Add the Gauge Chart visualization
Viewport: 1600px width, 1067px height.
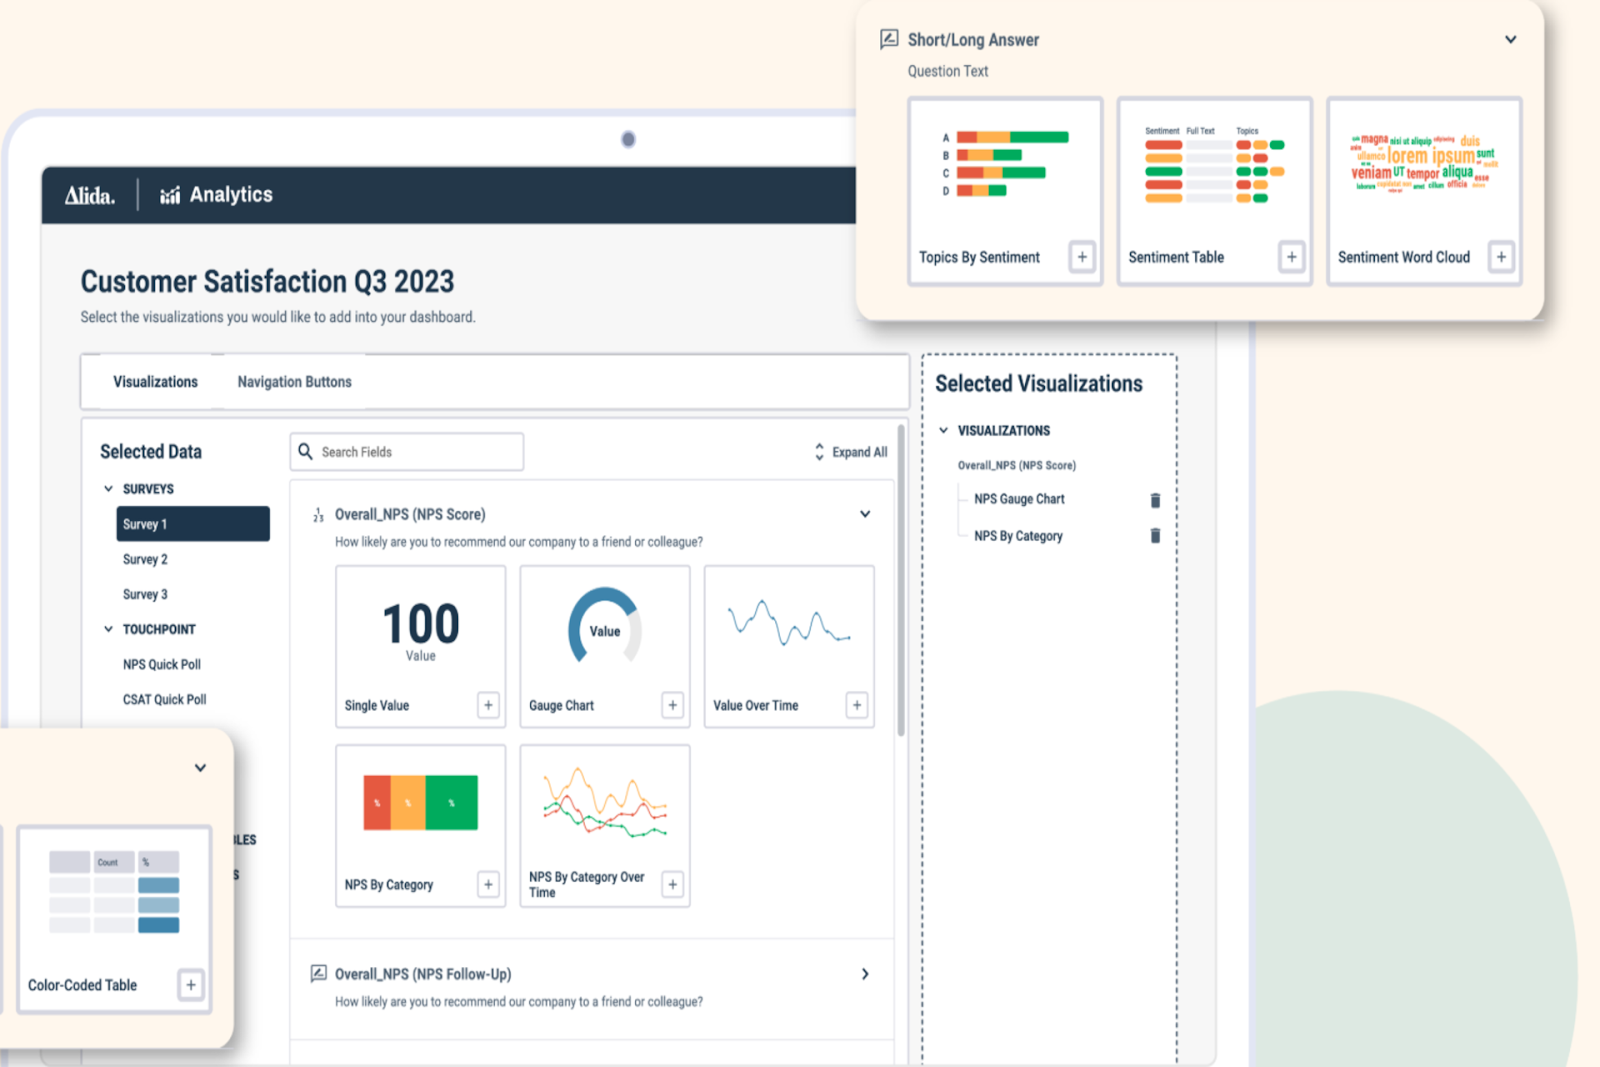[x=673, y=705]
